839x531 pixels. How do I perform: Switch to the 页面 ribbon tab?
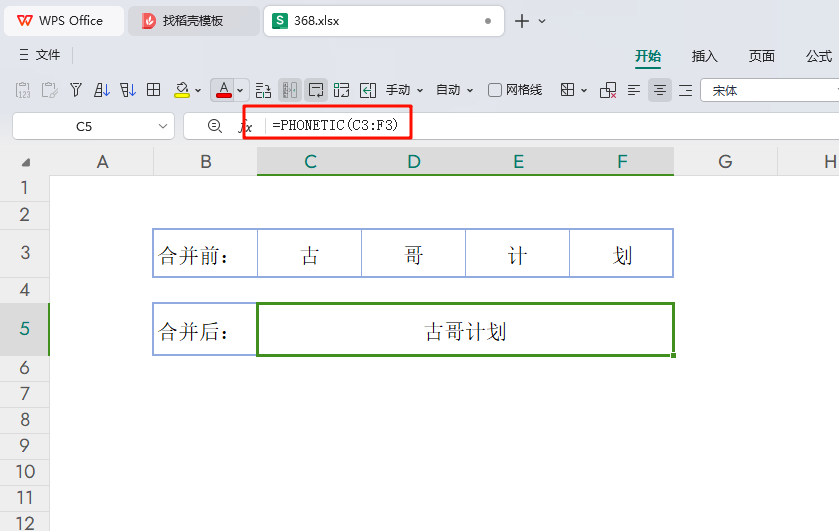point(761,56)
